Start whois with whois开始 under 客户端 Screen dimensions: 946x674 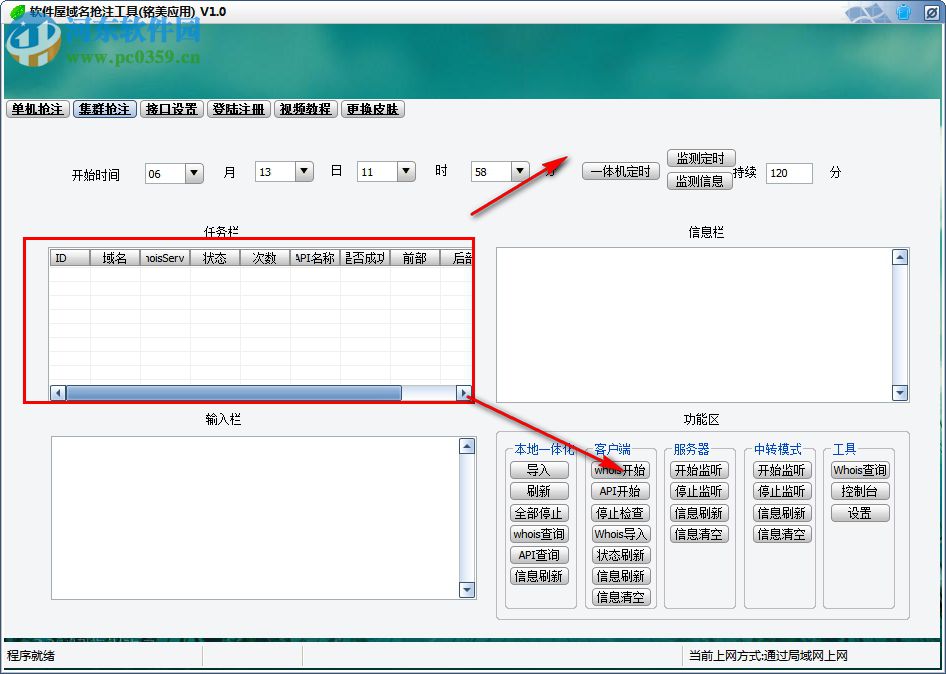(x=620, y=470)
